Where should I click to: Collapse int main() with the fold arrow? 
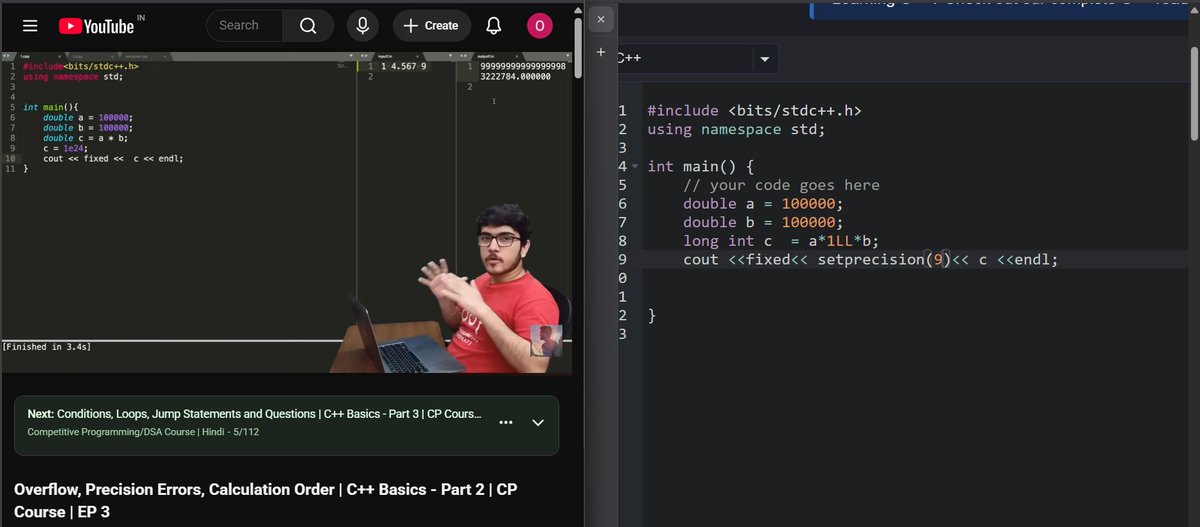[x=635, y=166]
